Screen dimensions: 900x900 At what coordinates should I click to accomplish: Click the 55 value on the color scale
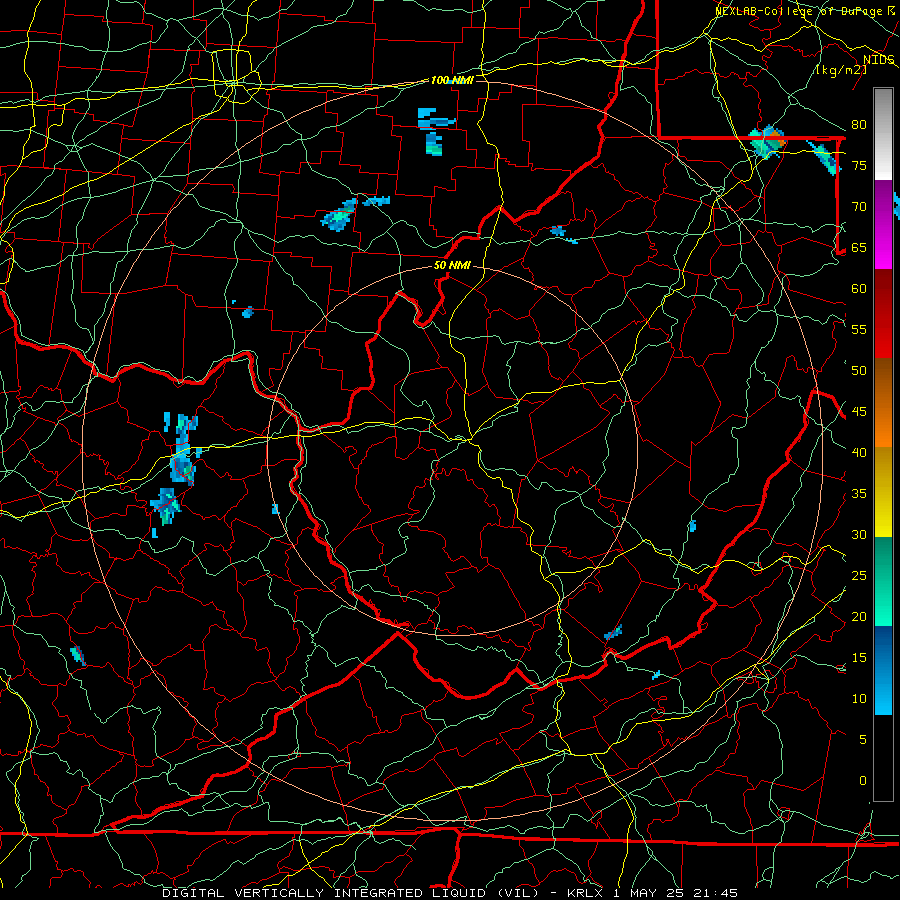point(859,329)
